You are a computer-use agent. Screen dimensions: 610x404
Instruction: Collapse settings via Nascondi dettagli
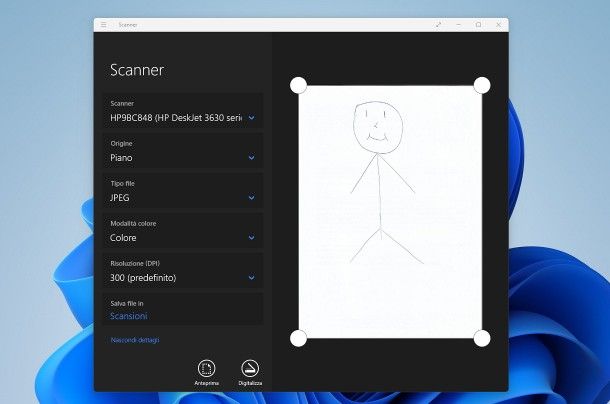tap(134, 340)
